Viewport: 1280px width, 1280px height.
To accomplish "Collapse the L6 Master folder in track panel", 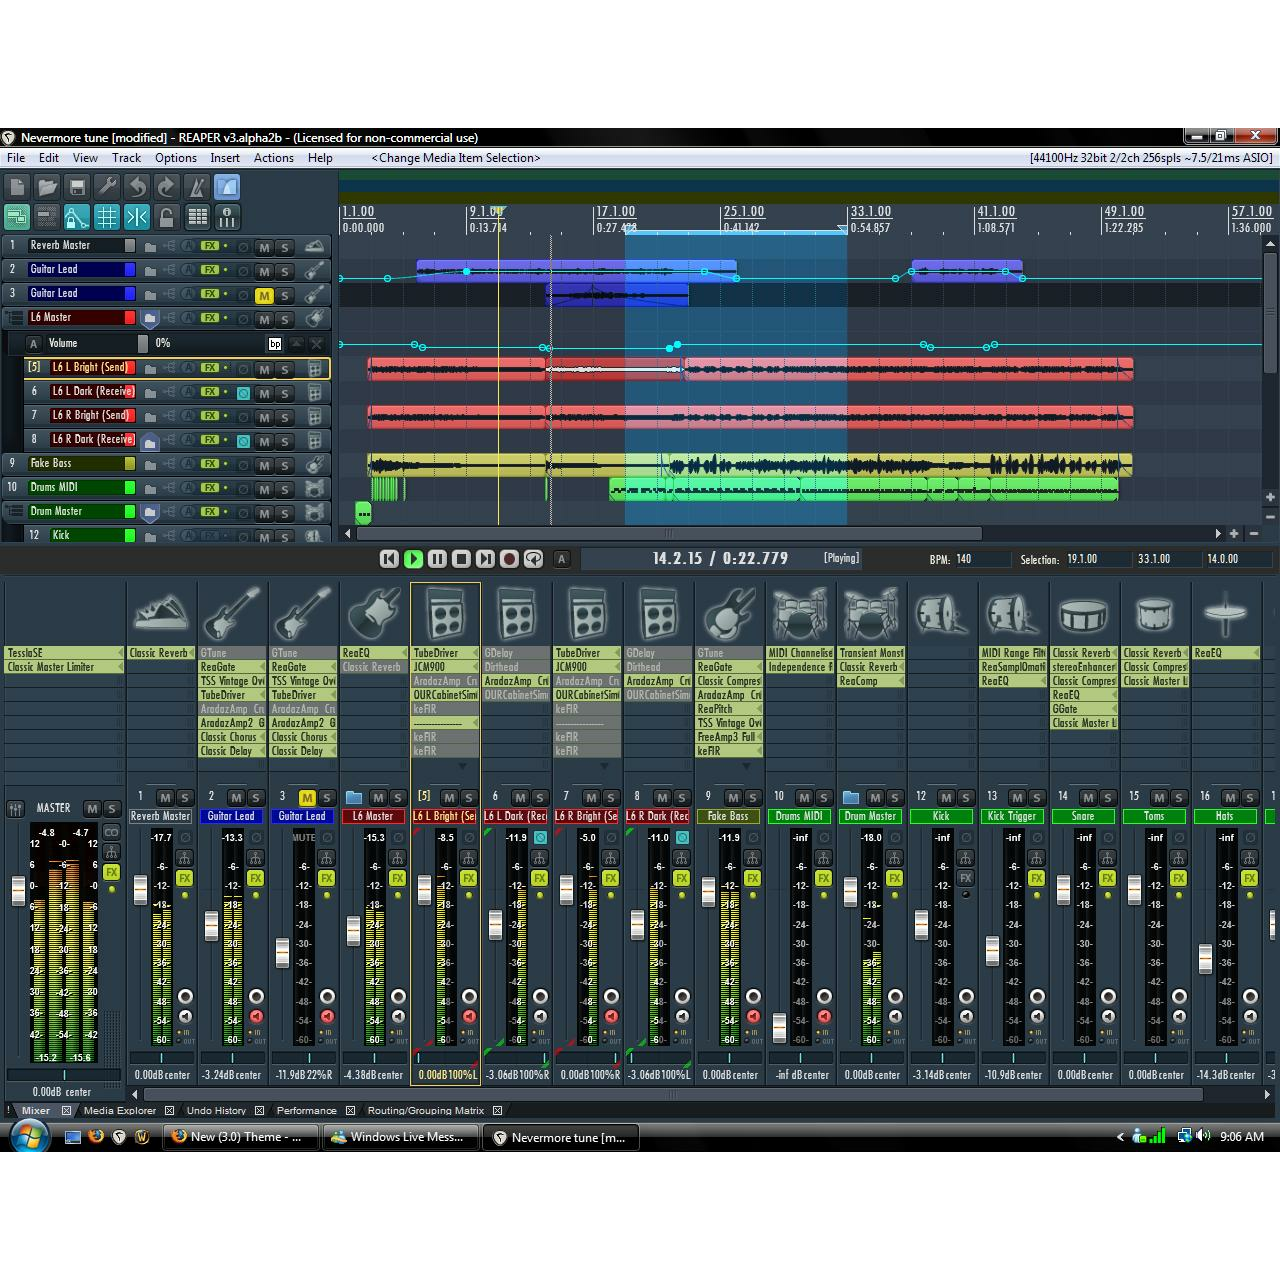I will [x=149, y=319].
